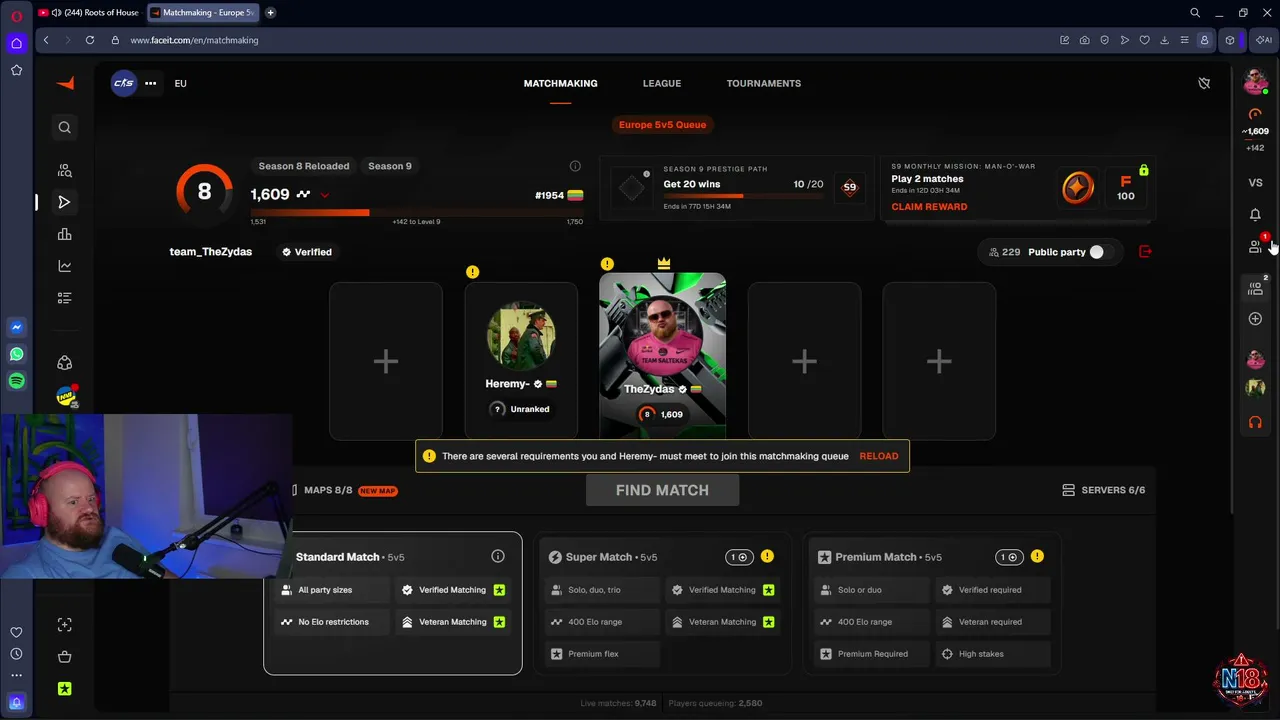
Task: Switch to the MATCHMAKING tab
Action: (560, 83)
